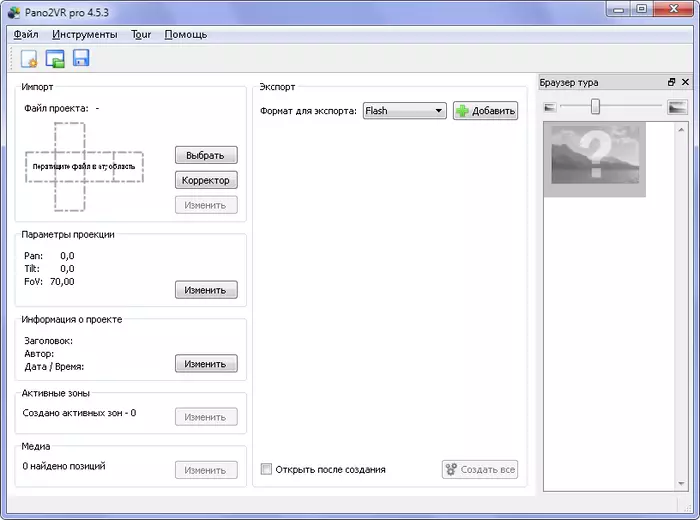This screenshot has height=520, width=700.
Task: Undock the Браузер тура panel
Action: 671,82
